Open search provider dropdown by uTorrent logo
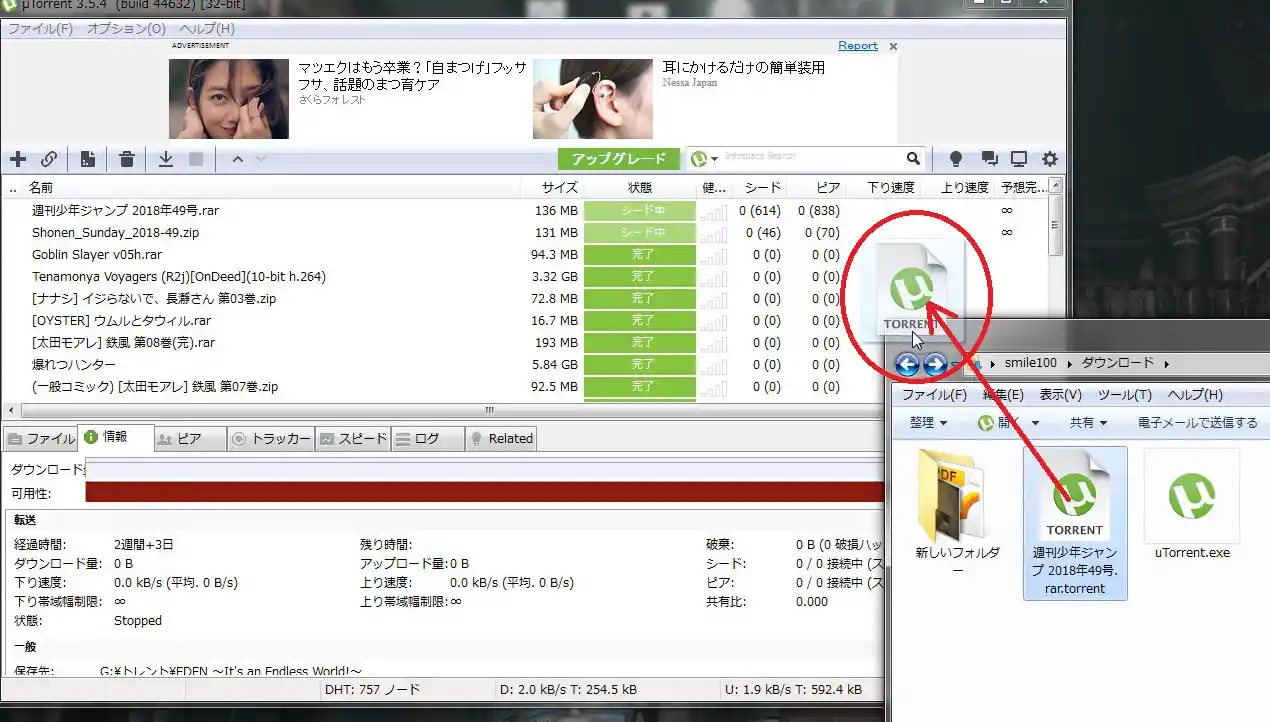Screen dimensions: 1270x722 point(704,159)
